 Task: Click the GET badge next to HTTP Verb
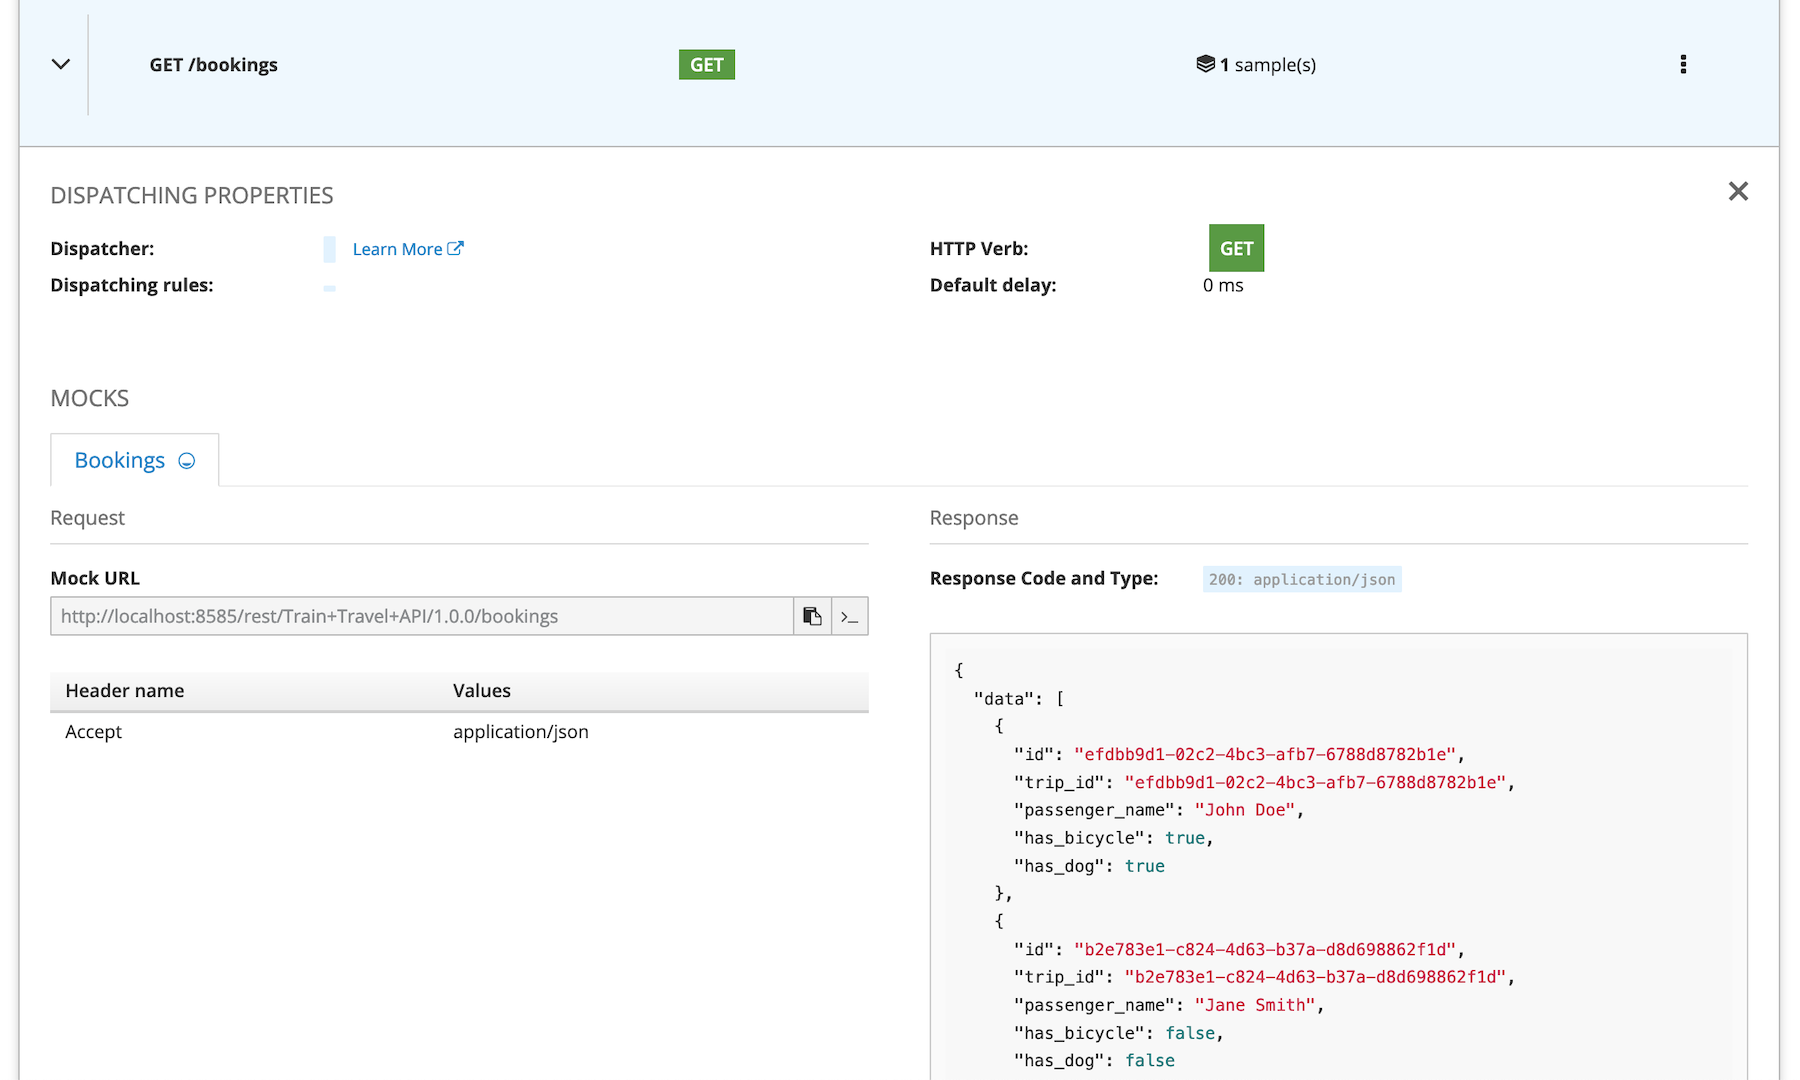1236,248
